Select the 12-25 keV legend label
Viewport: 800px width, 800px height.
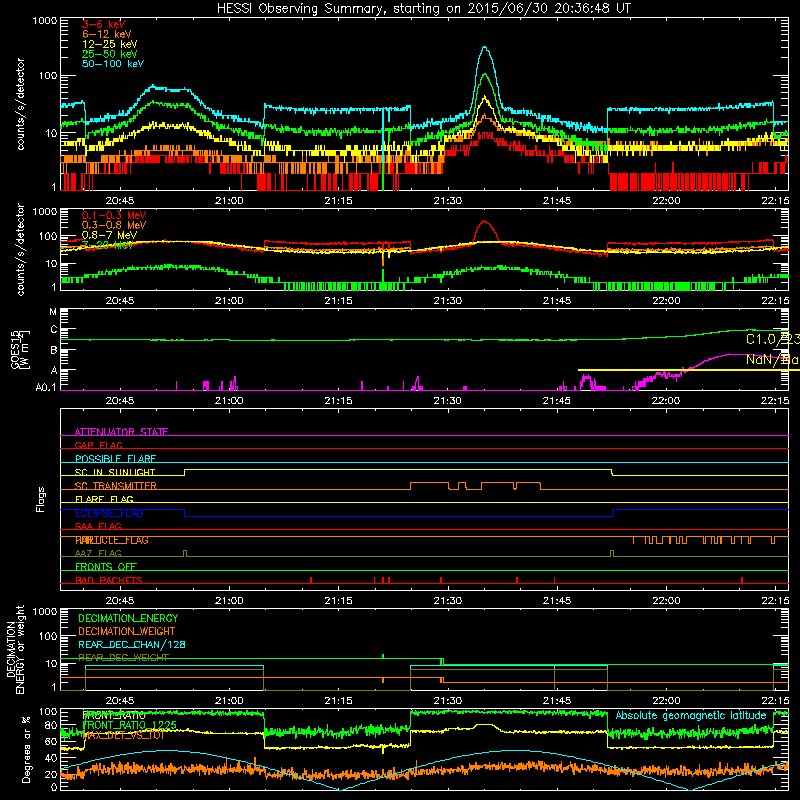pyautogui.click(x=110, y=44)
